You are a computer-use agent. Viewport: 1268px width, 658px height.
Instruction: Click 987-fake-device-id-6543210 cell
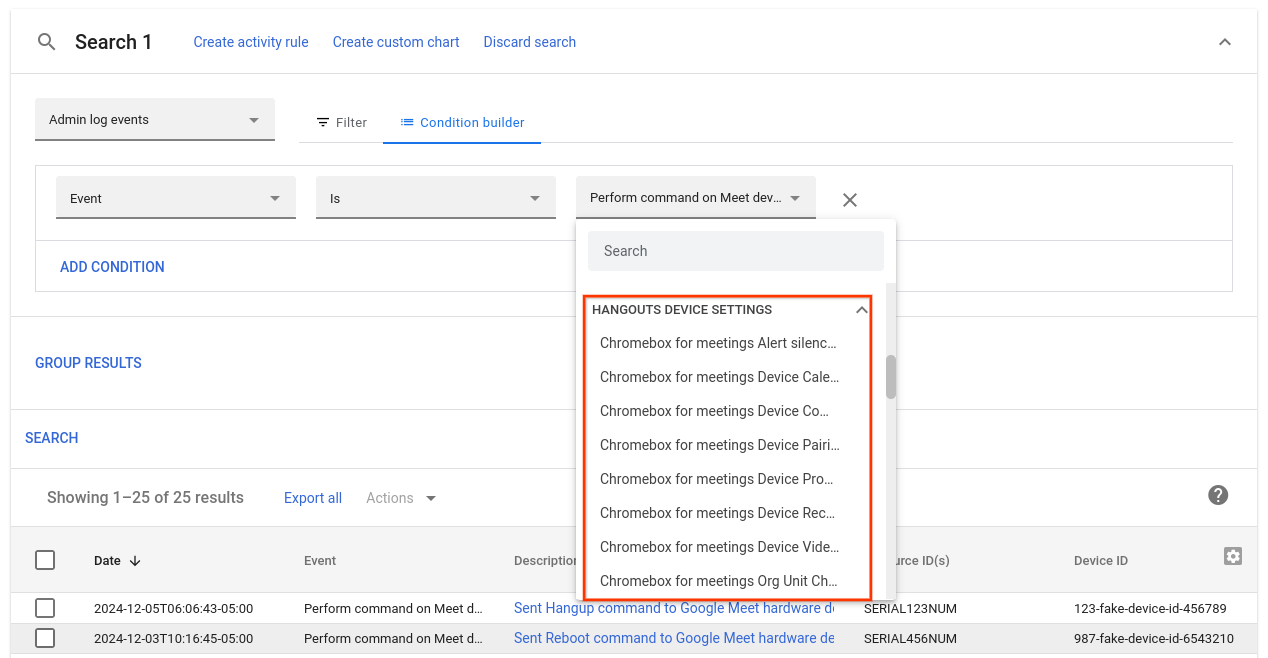tap(1154, 638)
